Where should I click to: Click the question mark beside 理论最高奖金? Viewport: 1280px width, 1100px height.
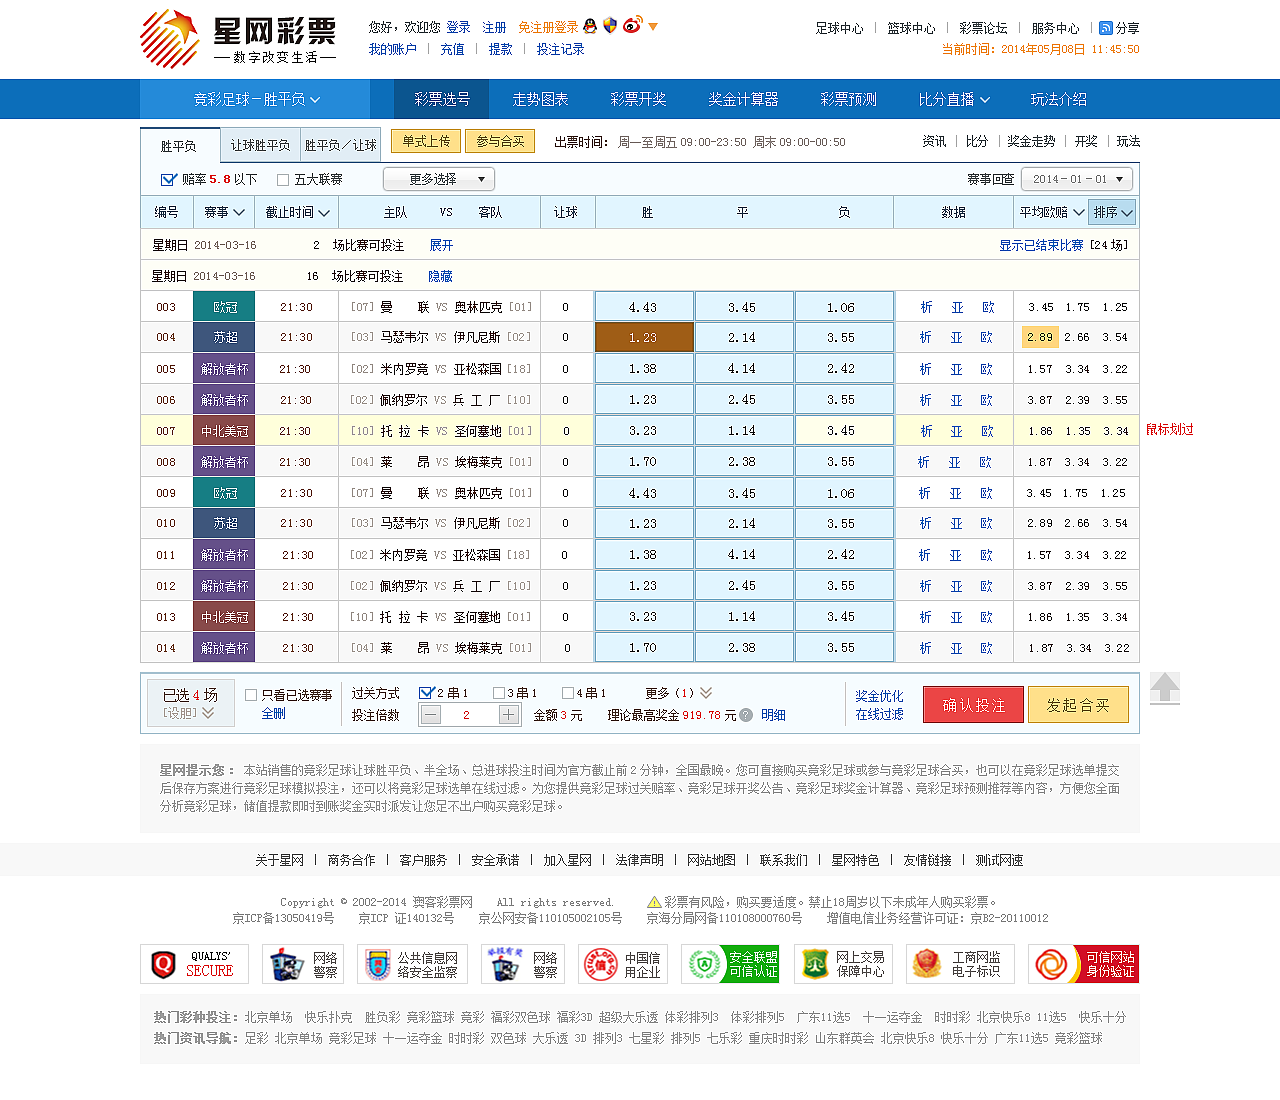click(x=745, y=714)
